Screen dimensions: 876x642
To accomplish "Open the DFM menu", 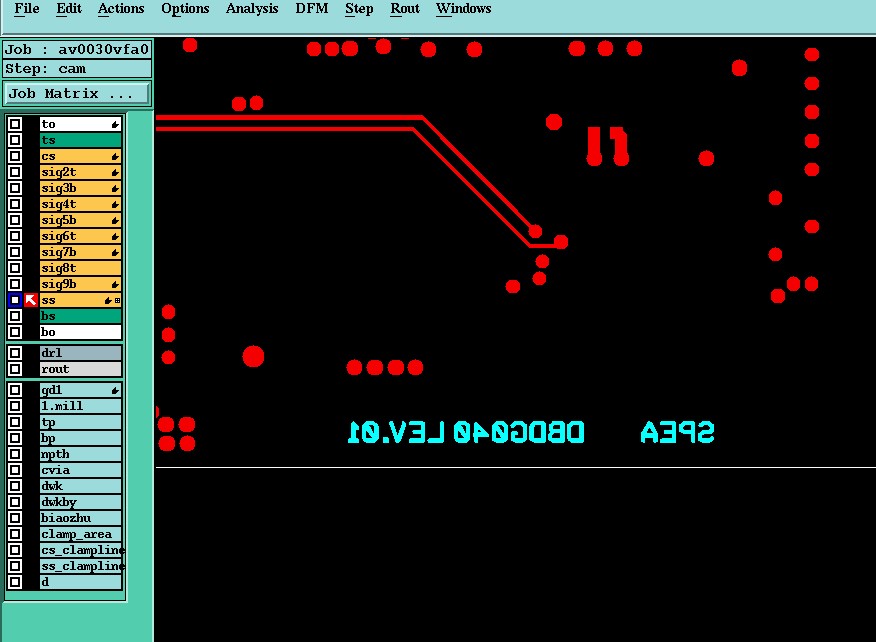I will [x=312, y=9].
